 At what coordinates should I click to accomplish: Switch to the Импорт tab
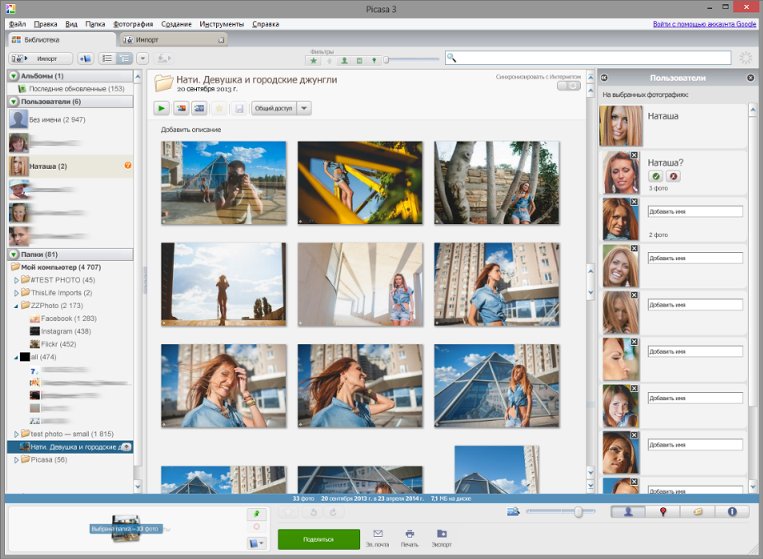pyautogui.click(x=173, y=40)
